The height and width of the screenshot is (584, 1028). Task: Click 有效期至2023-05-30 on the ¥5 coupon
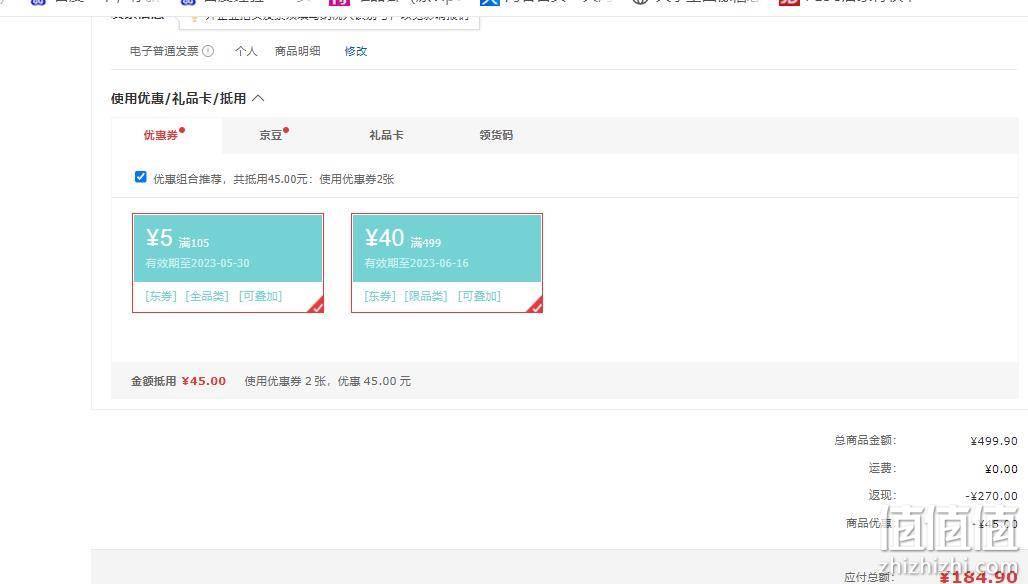coord(197,263)
